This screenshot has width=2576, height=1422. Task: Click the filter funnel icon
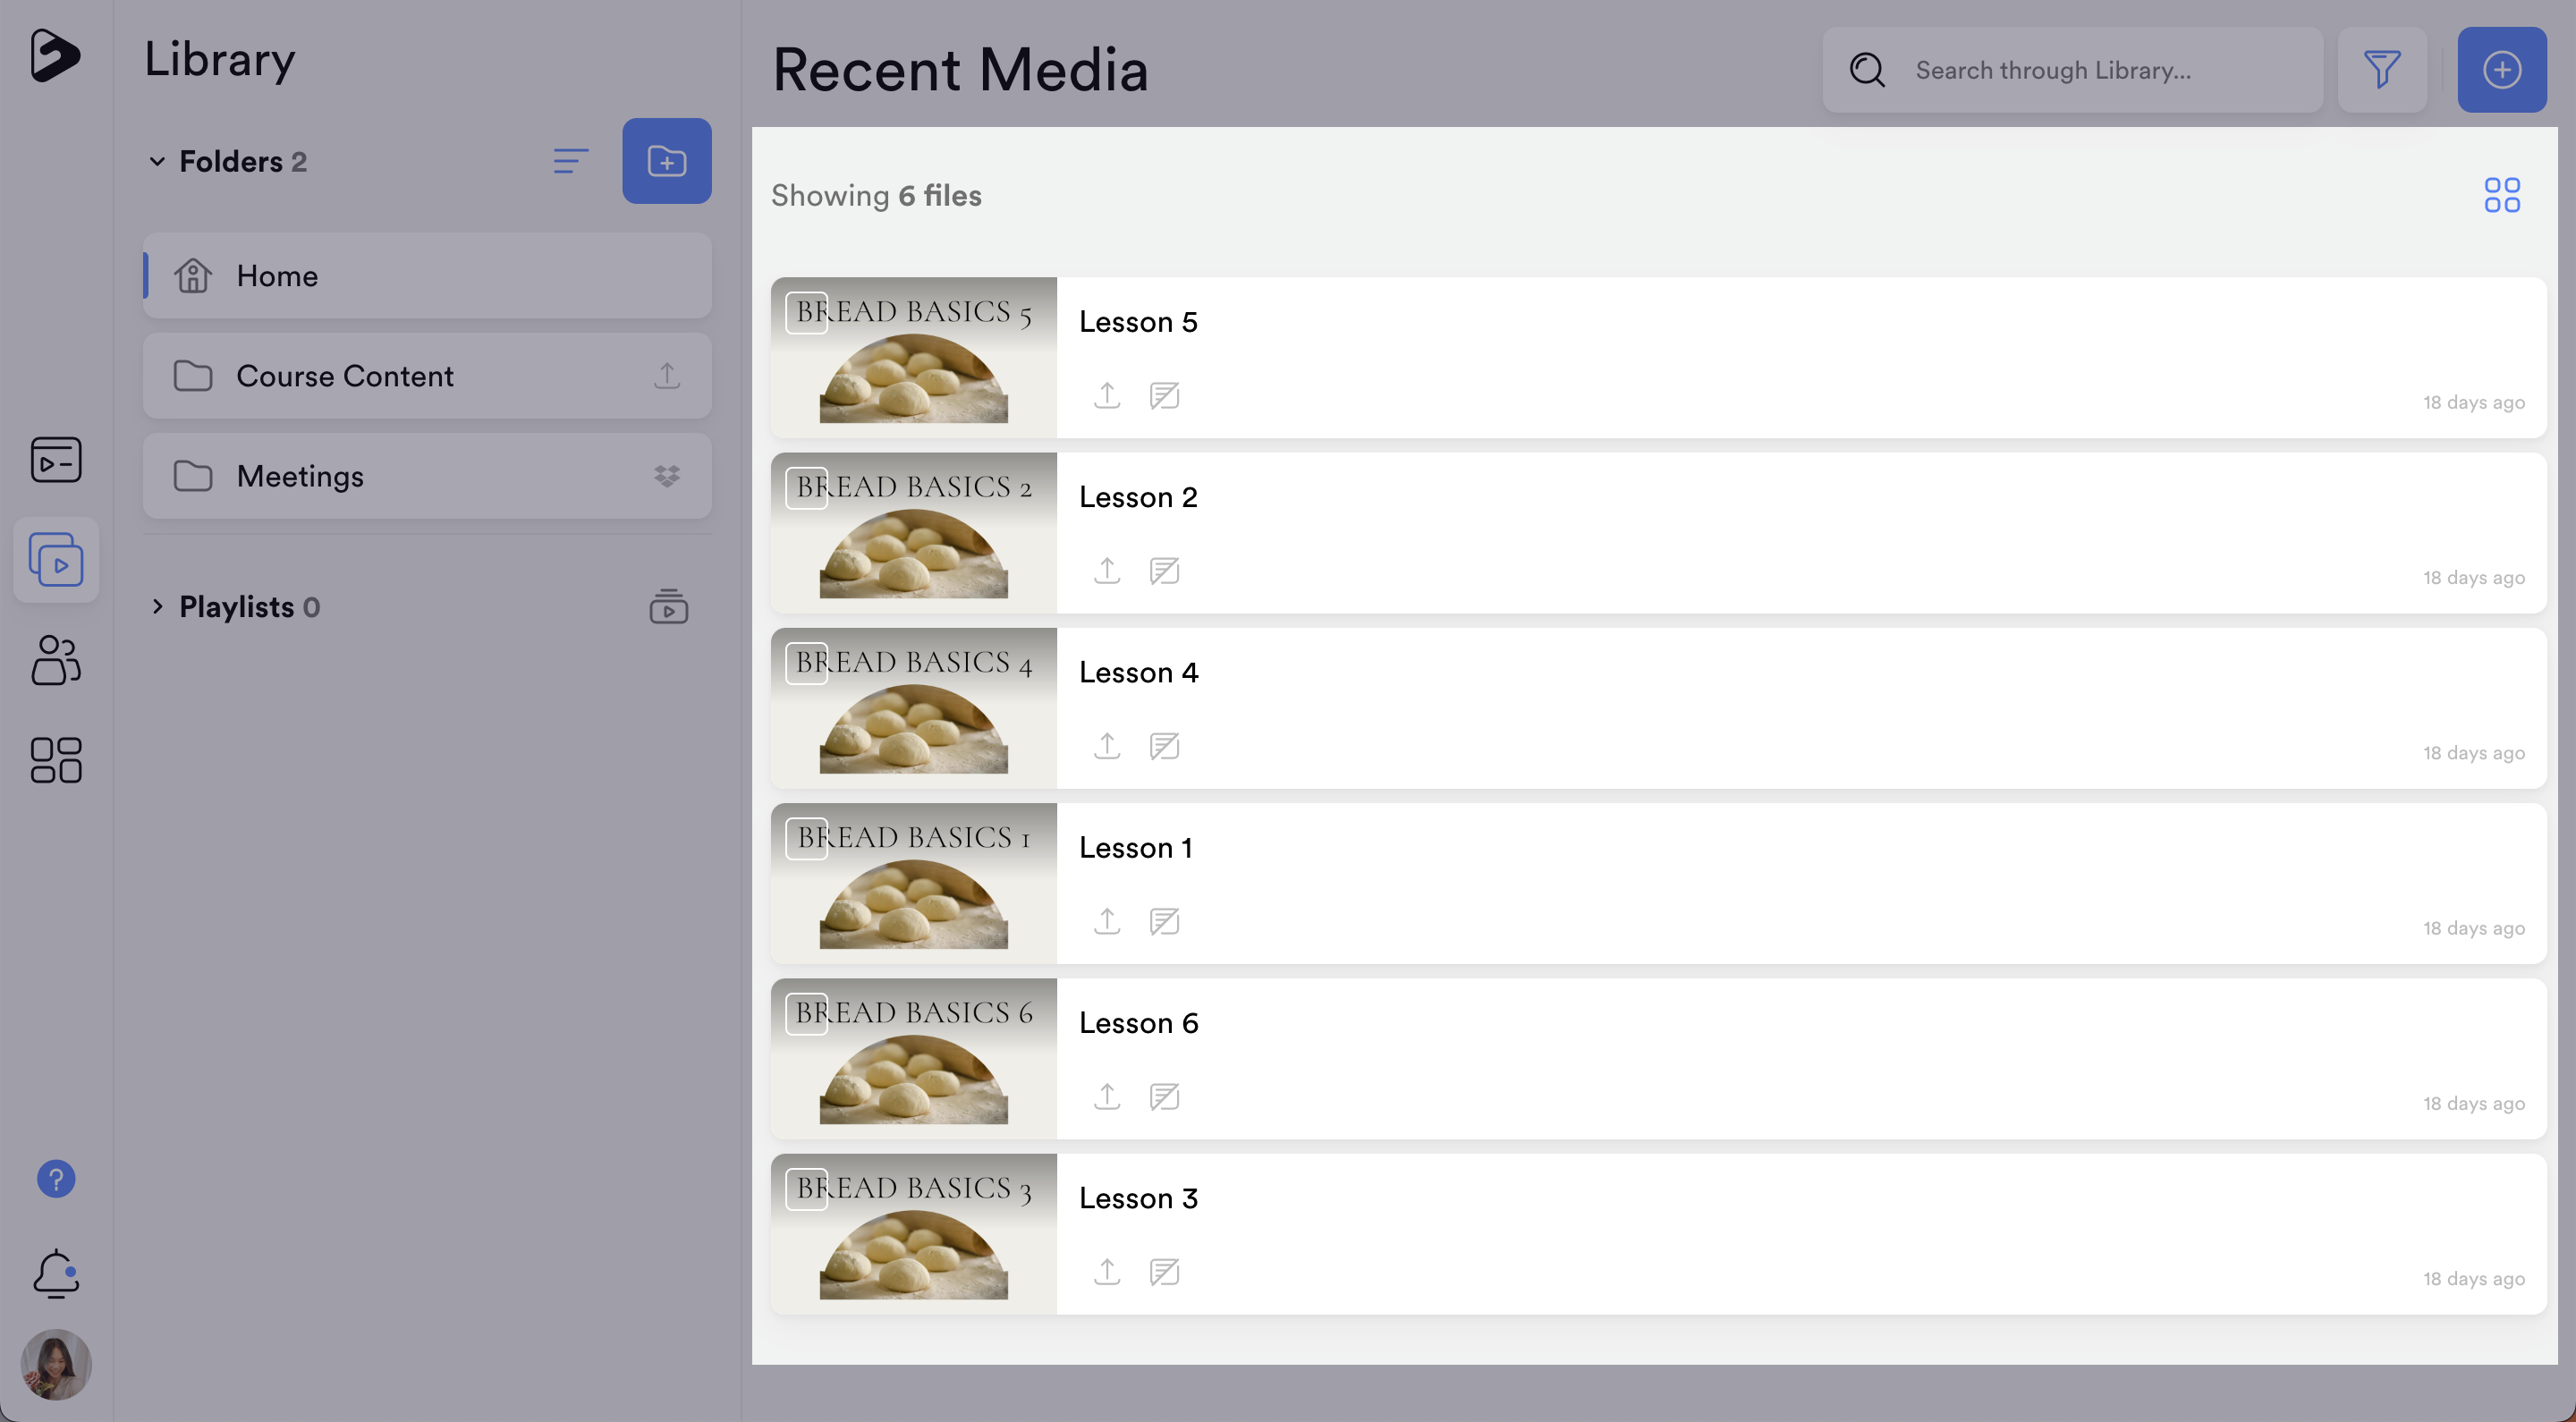2381,70
